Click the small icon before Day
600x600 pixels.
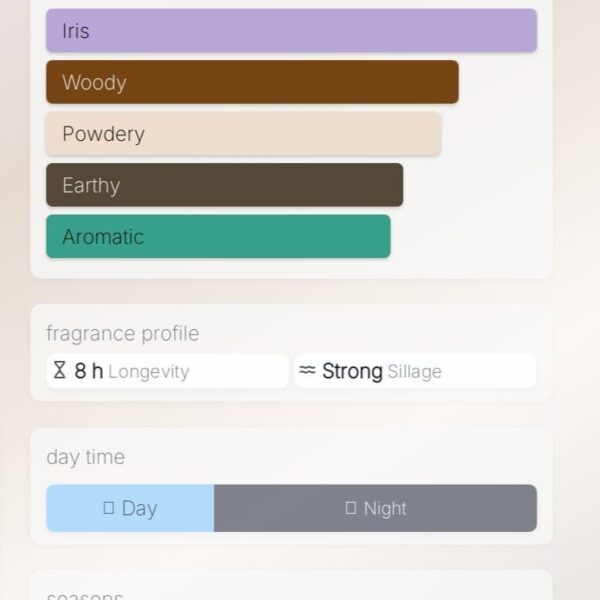108,508
